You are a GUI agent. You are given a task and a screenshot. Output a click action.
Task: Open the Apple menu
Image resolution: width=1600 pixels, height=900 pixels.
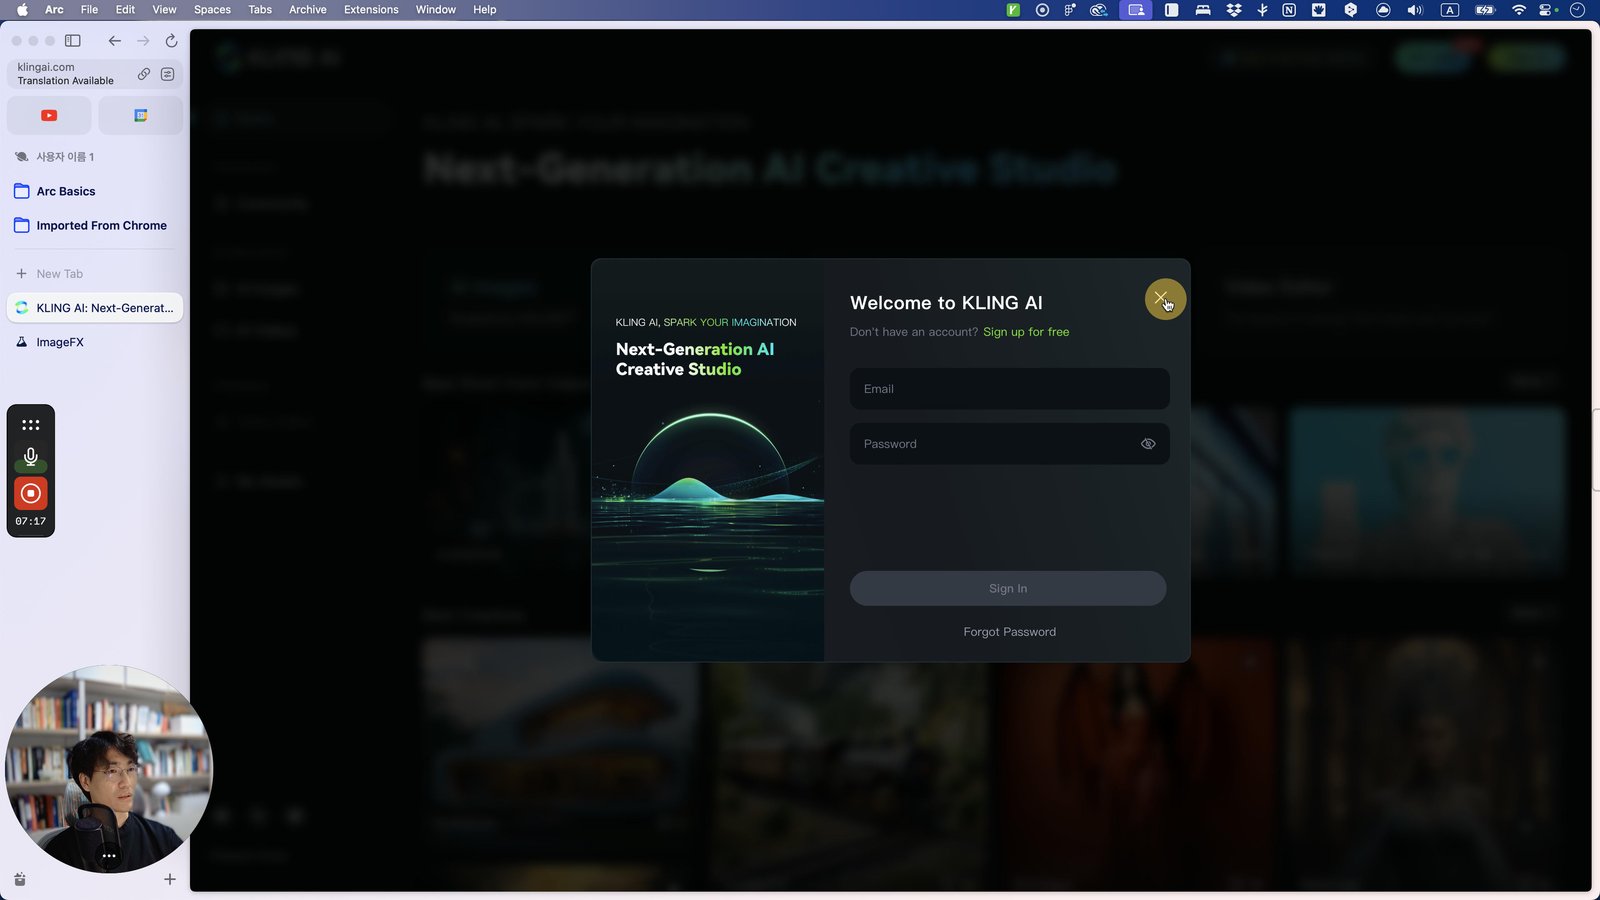click(22, 10)
